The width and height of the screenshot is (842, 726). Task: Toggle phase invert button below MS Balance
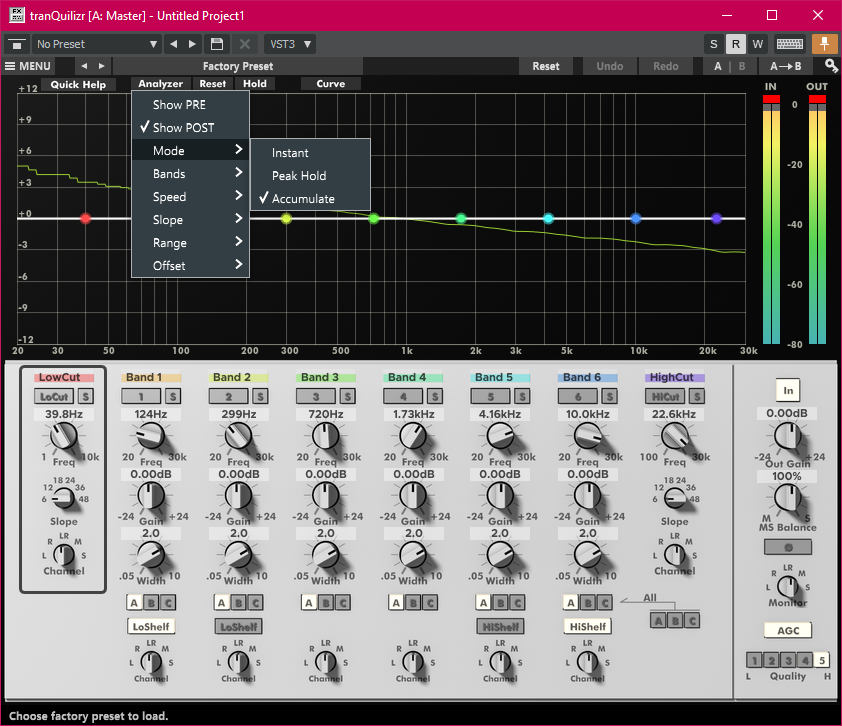788,547
